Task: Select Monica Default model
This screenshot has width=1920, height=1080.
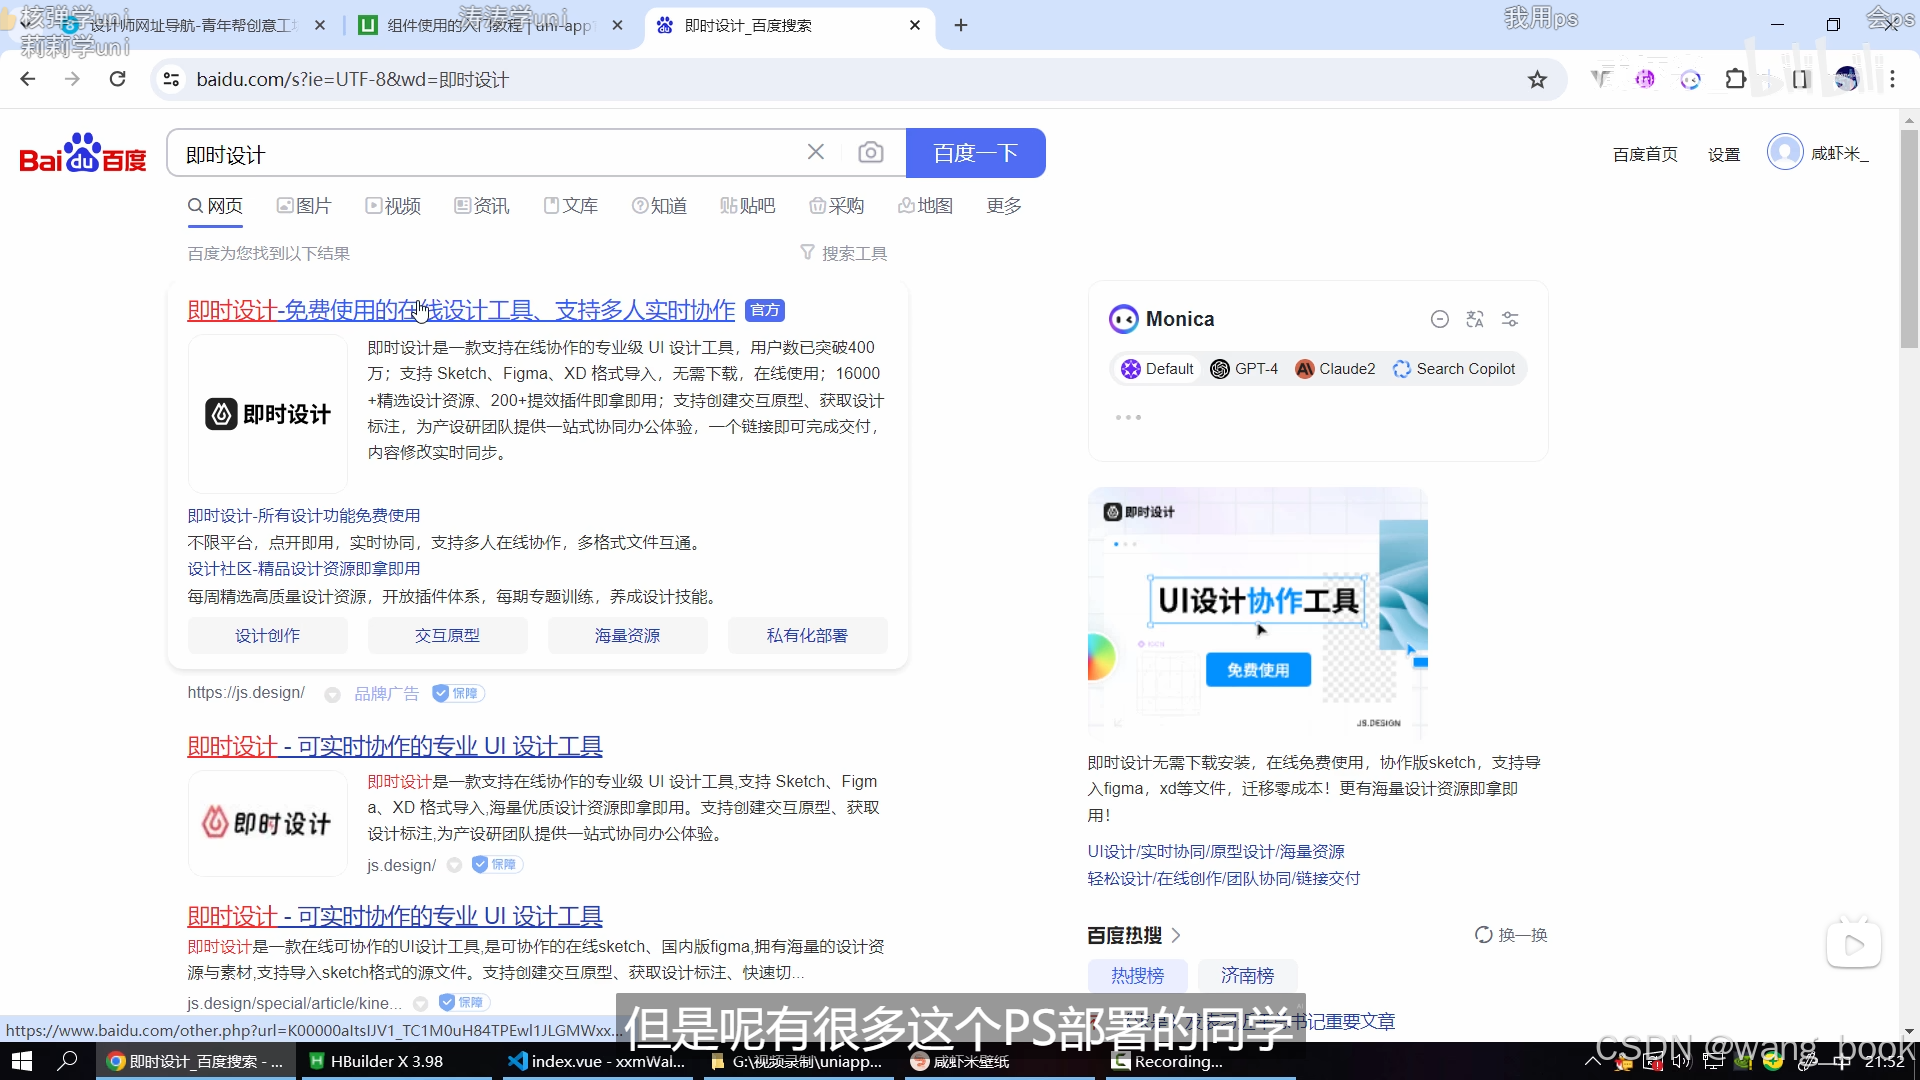Action: [1157, 369]
